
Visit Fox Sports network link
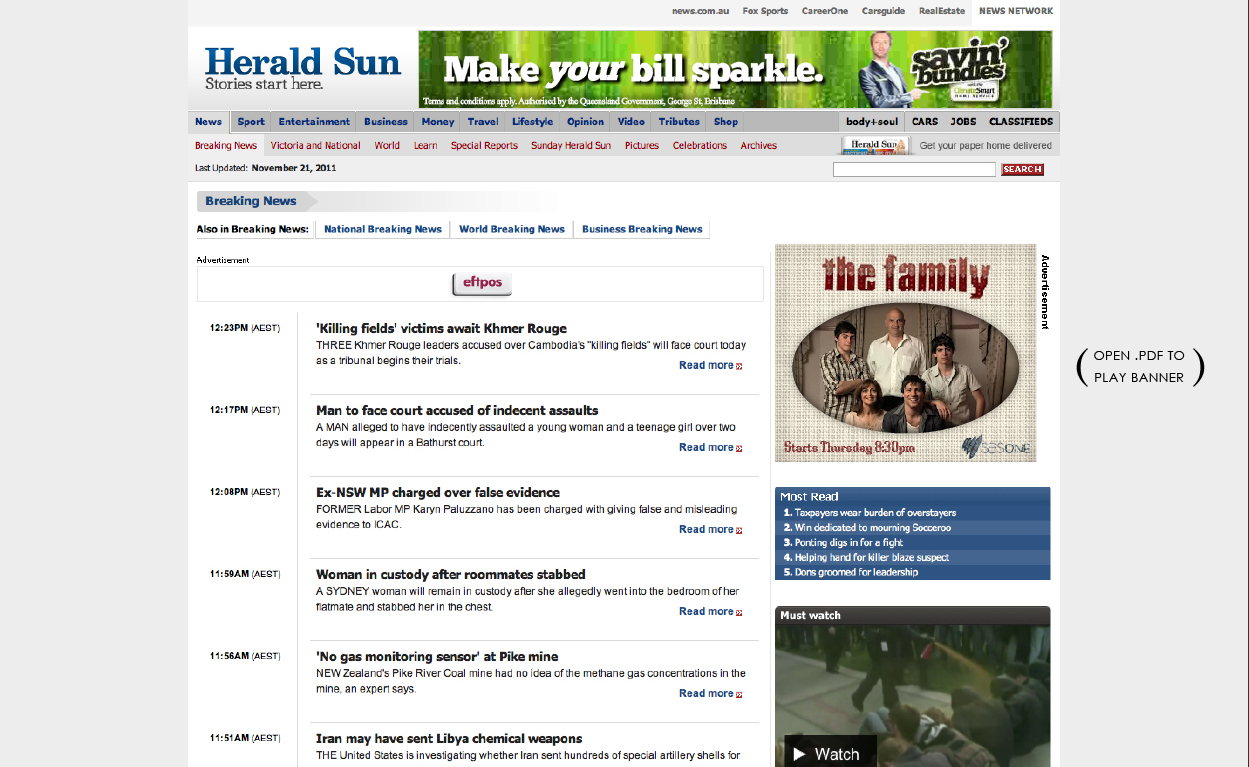(765, 12)
